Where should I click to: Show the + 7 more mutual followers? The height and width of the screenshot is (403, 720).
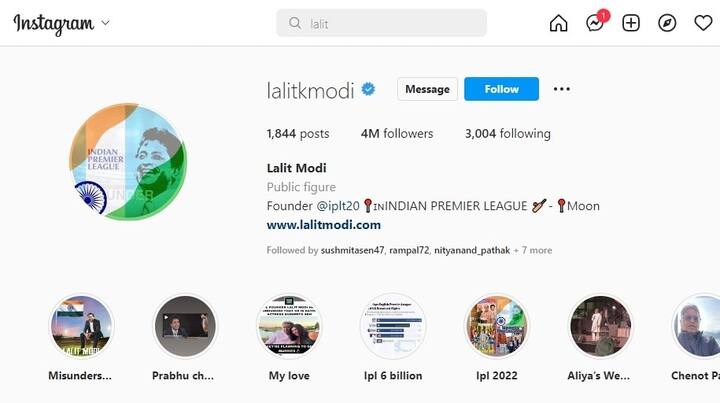pos(533,250)
